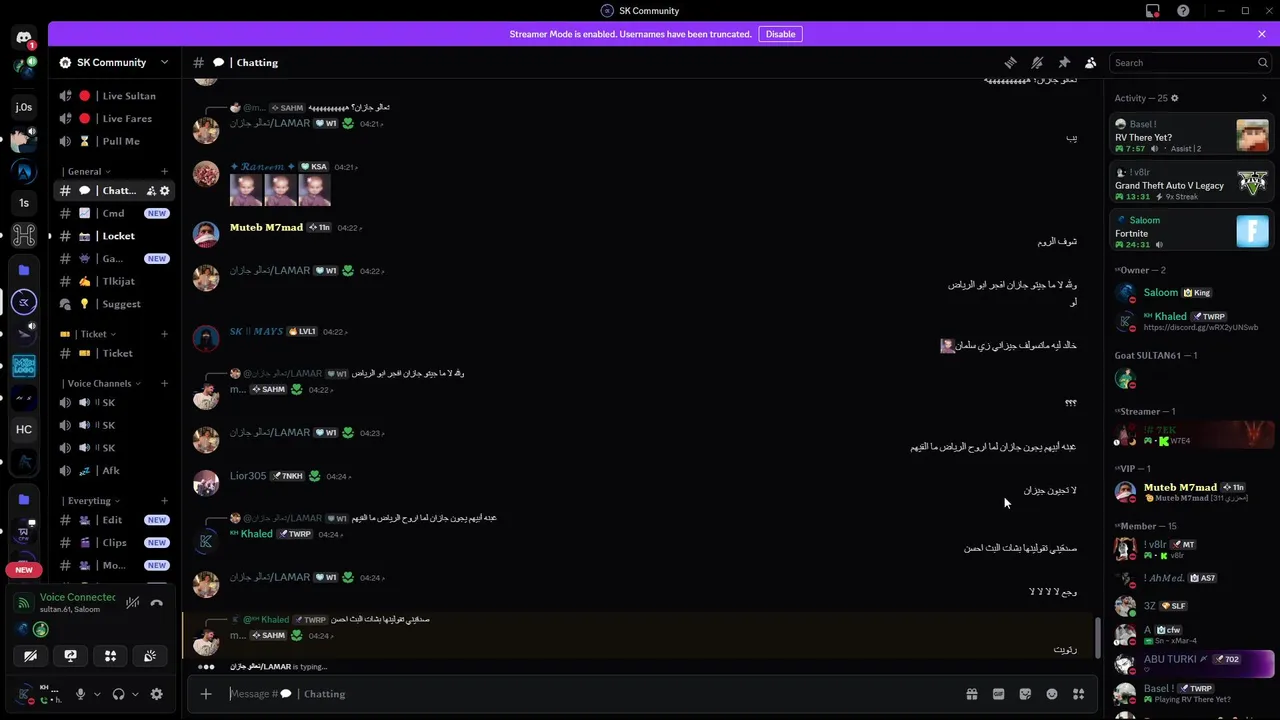This screenshot has height=720, width=1280.
Task: Open the emoji picker in message bar
Action: (x=1052, y=694)
